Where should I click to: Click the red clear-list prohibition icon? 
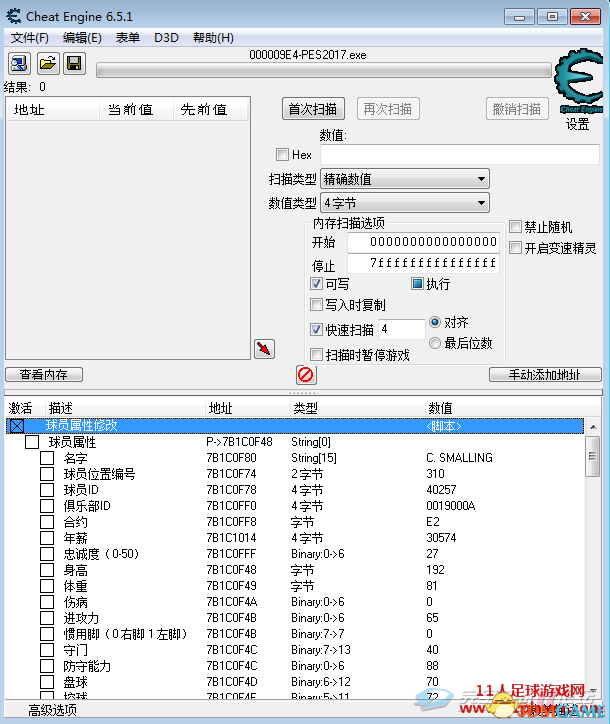pos(306,374)
